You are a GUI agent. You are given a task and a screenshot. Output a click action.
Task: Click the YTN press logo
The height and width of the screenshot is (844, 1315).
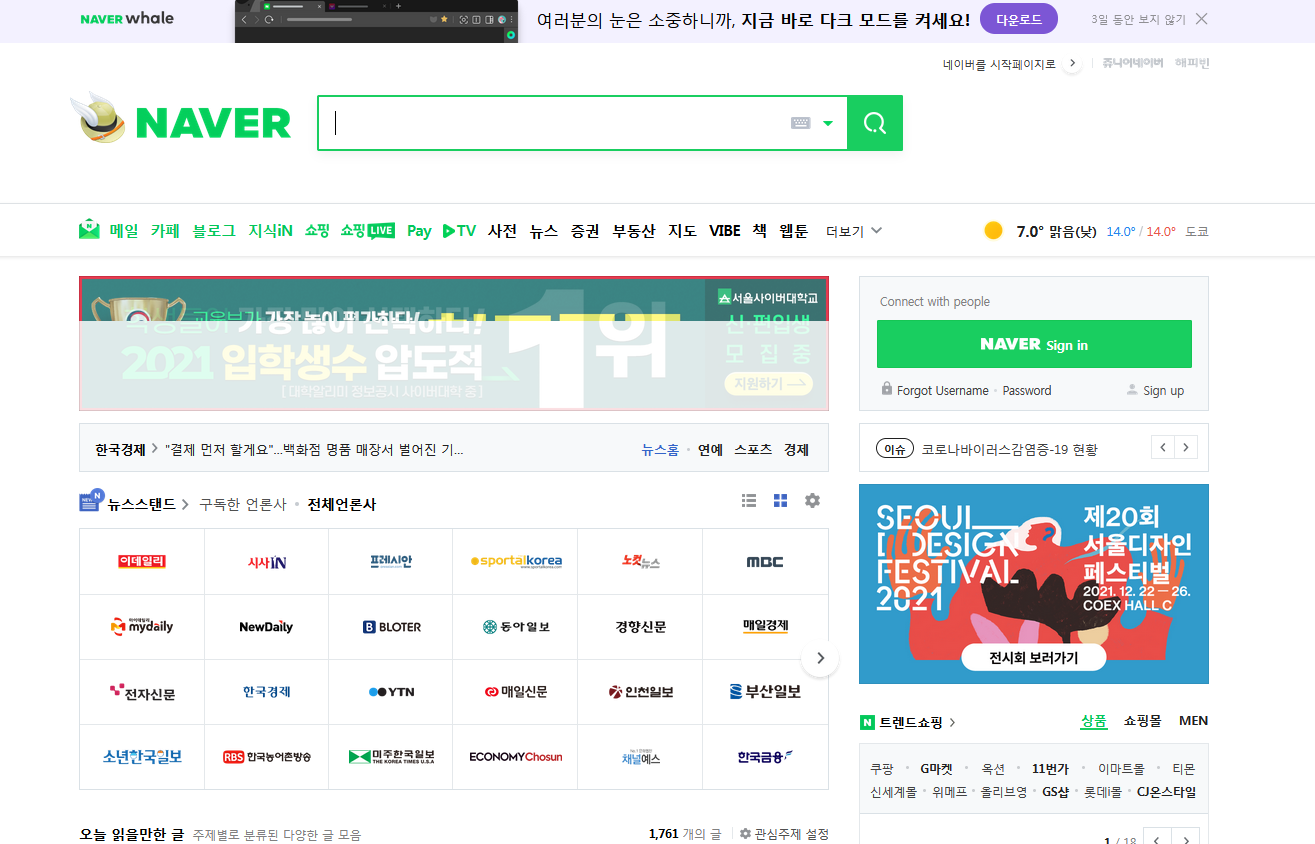pyautogui.click(x=391, y=692)
